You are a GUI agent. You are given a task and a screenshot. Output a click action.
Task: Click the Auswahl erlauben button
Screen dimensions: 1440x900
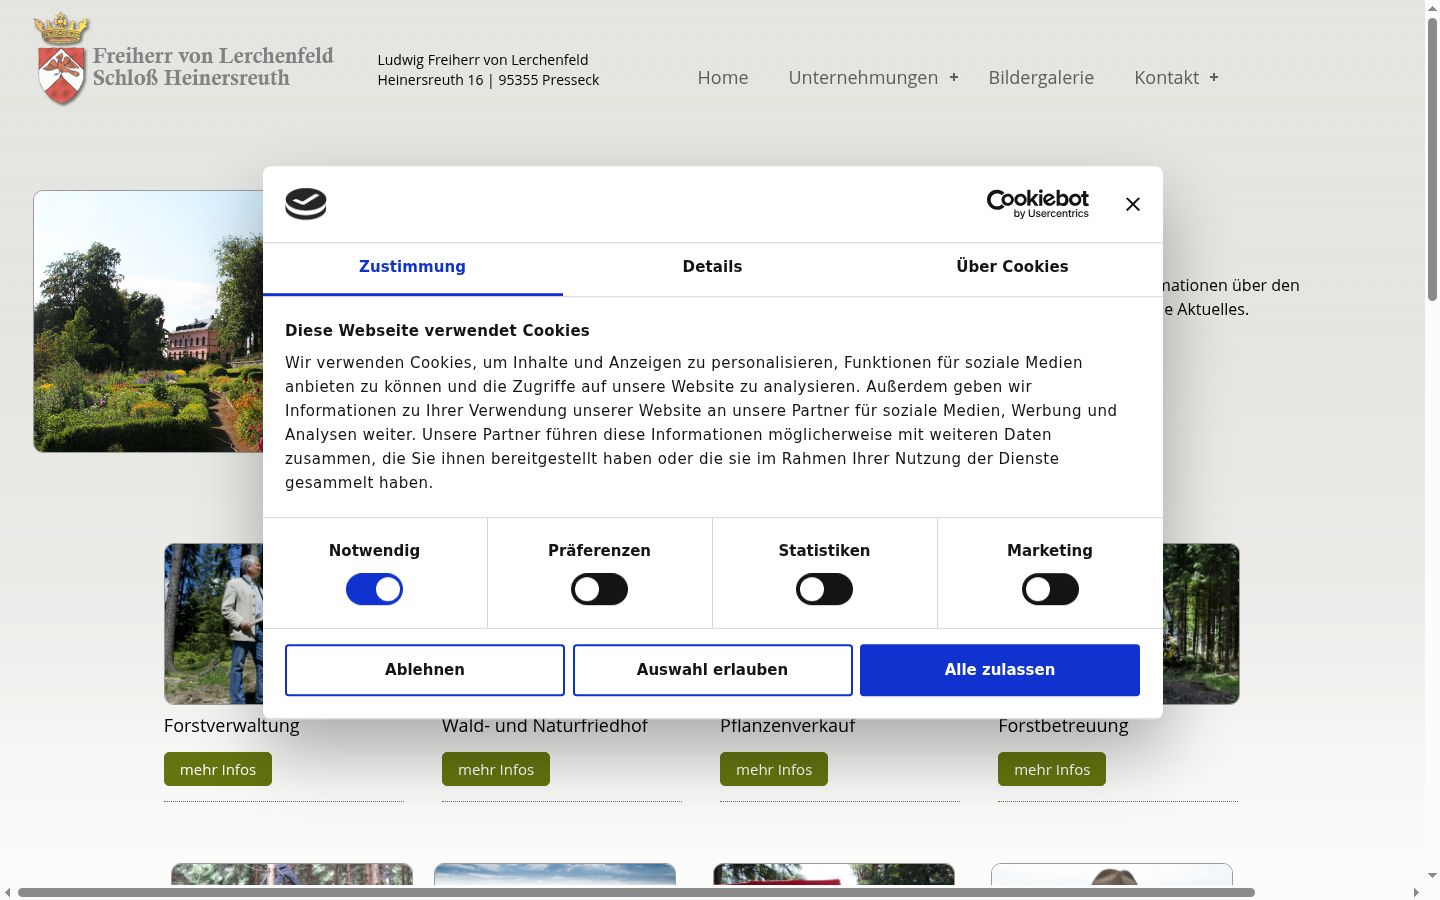[713, 670]
